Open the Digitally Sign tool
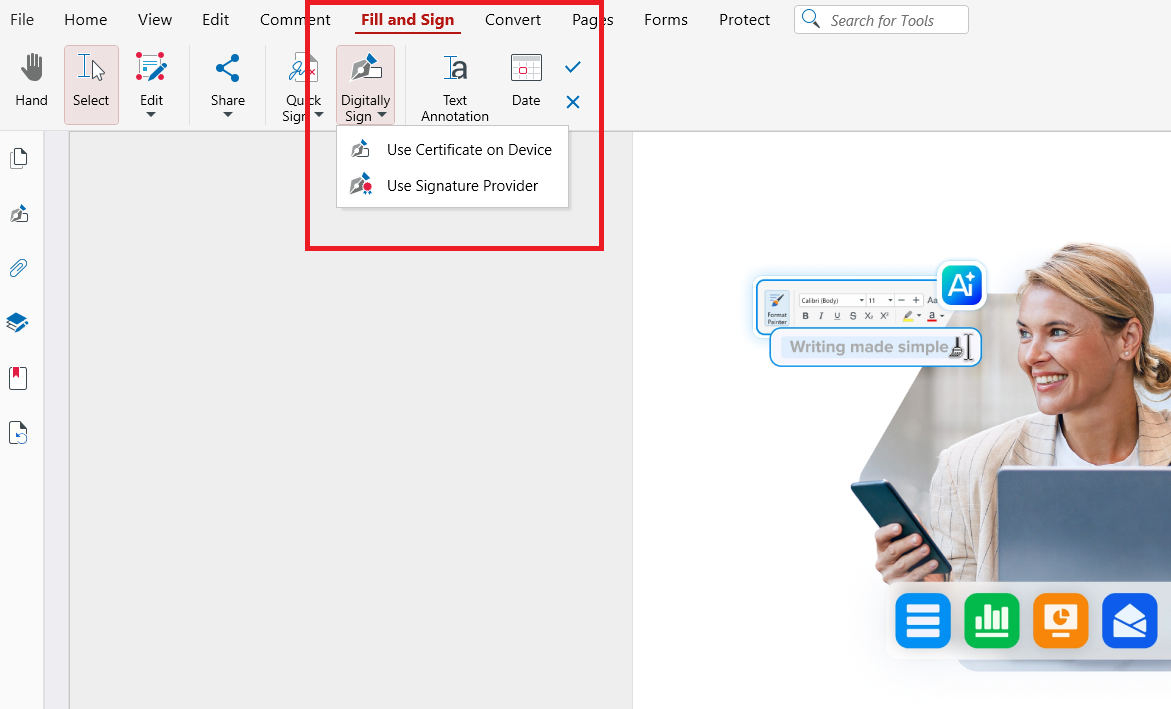 (365, 80)
